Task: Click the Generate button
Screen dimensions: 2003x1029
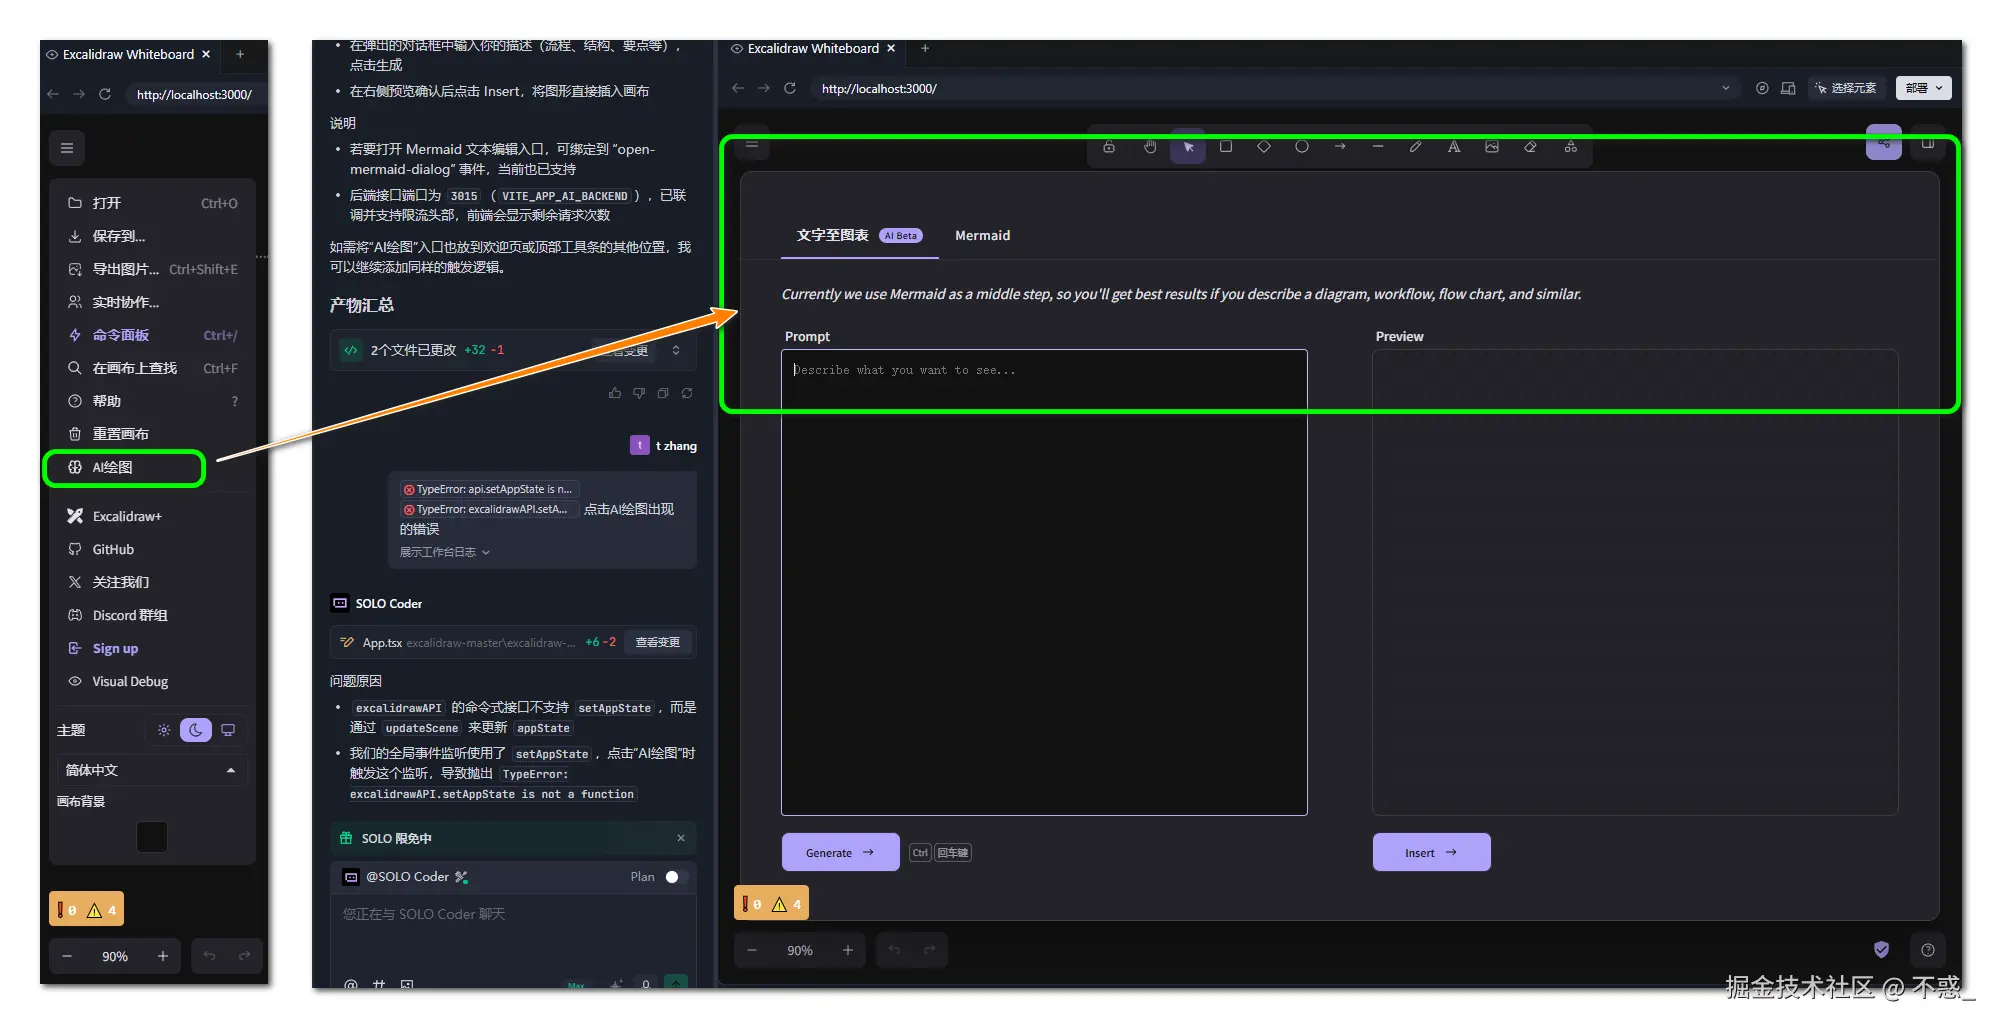Action: pyautogui.click(x=840, y=852)
